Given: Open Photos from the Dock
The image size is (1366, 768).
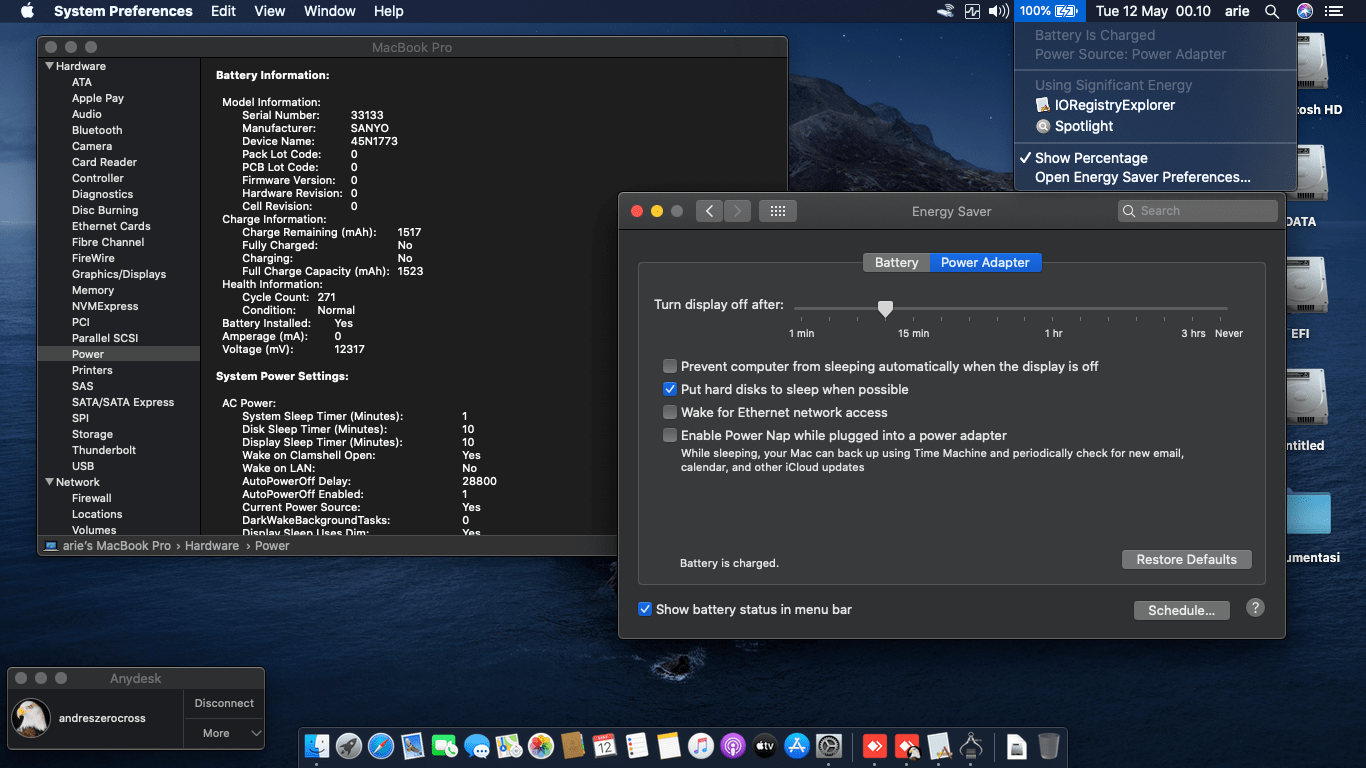Looking at the screenshot, I should click(541, 746).
